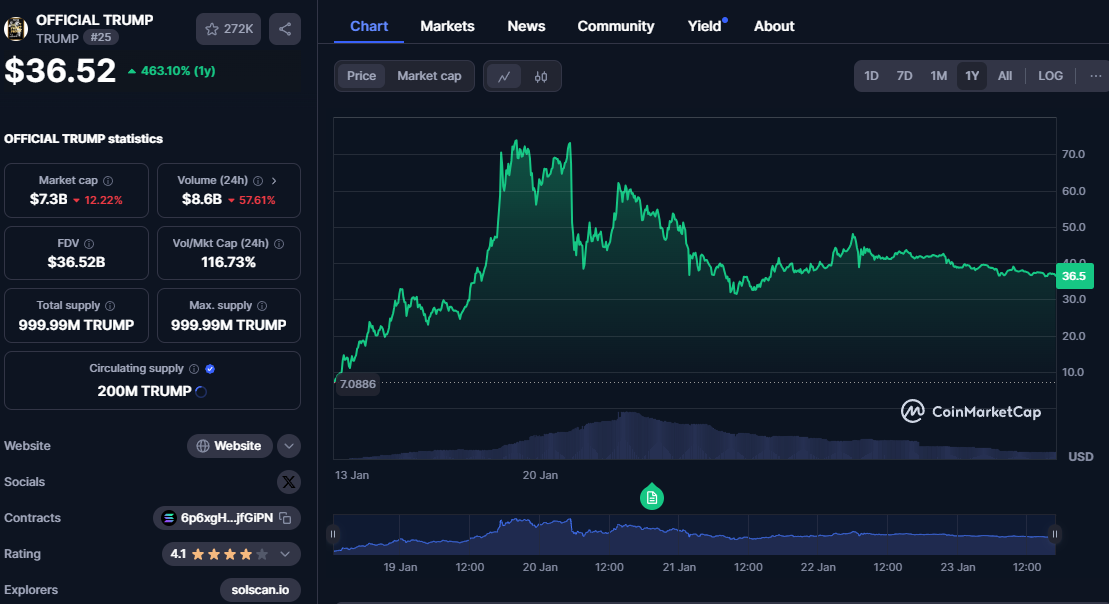
Task: Open the Volume (24h) details arrow
Action: pyautogui.click(x=274, y=181)
